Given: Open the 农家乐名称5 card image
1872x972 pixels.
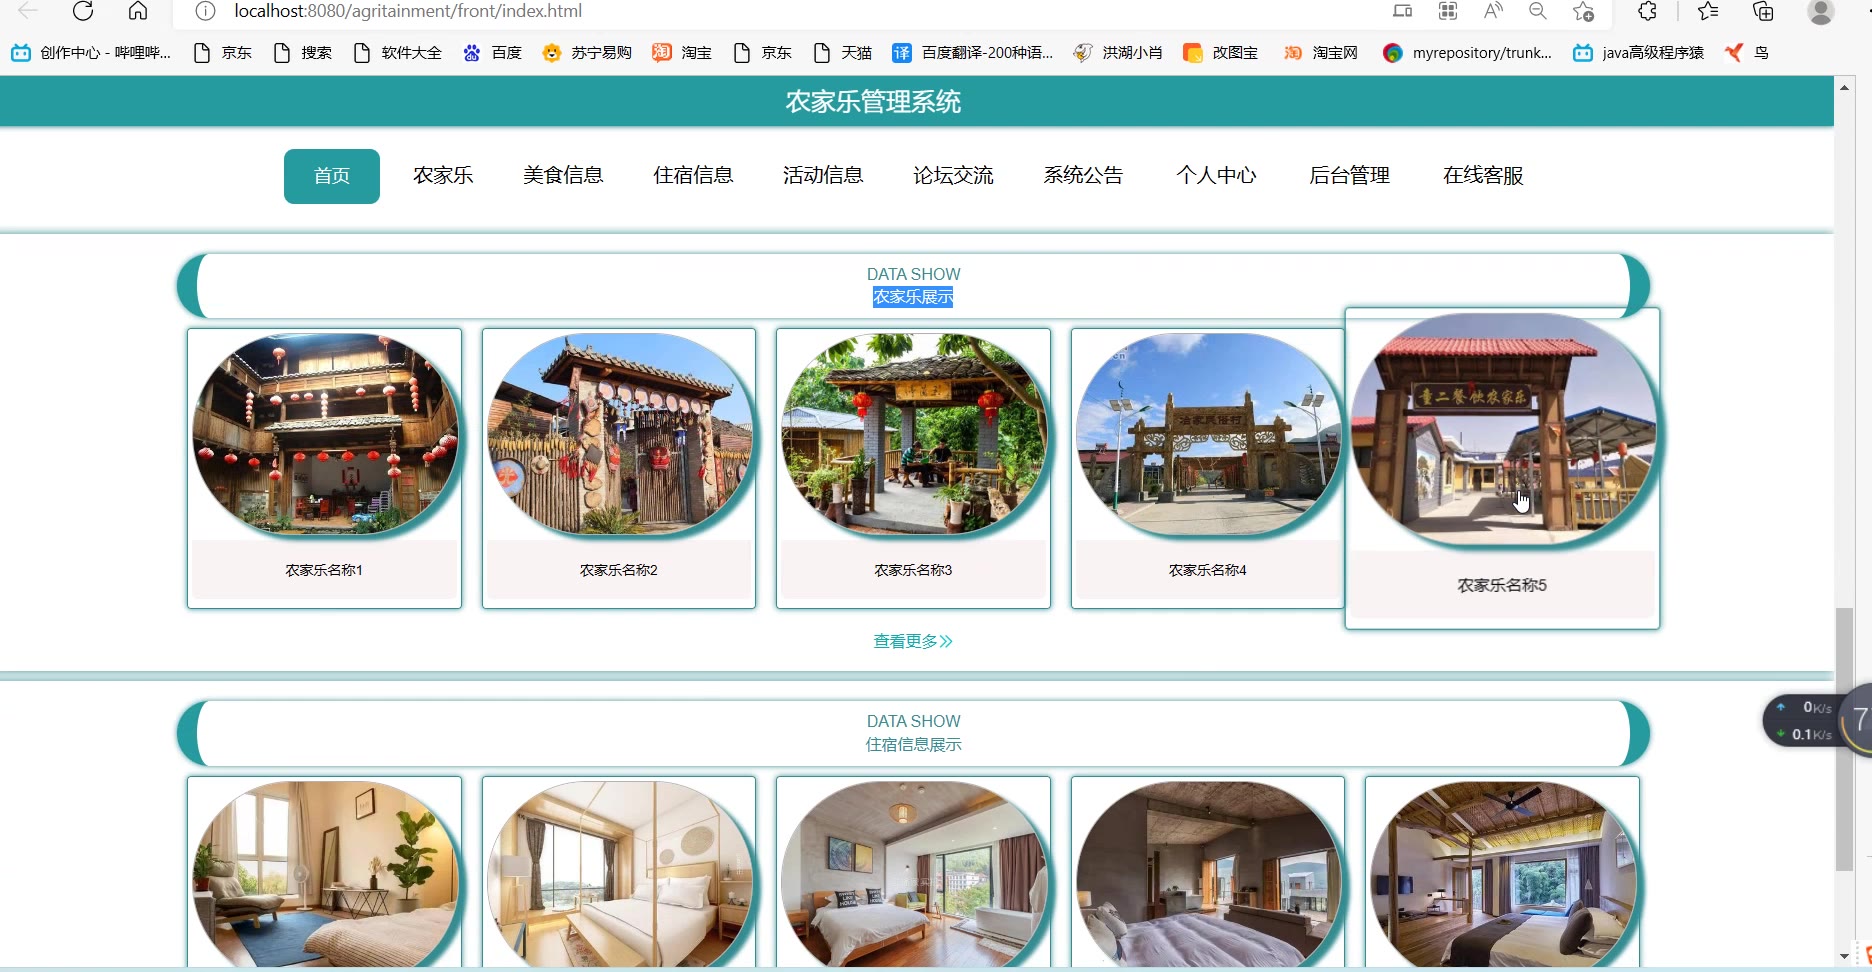Looking at the screenshot, I should (x=1503, y=430).
